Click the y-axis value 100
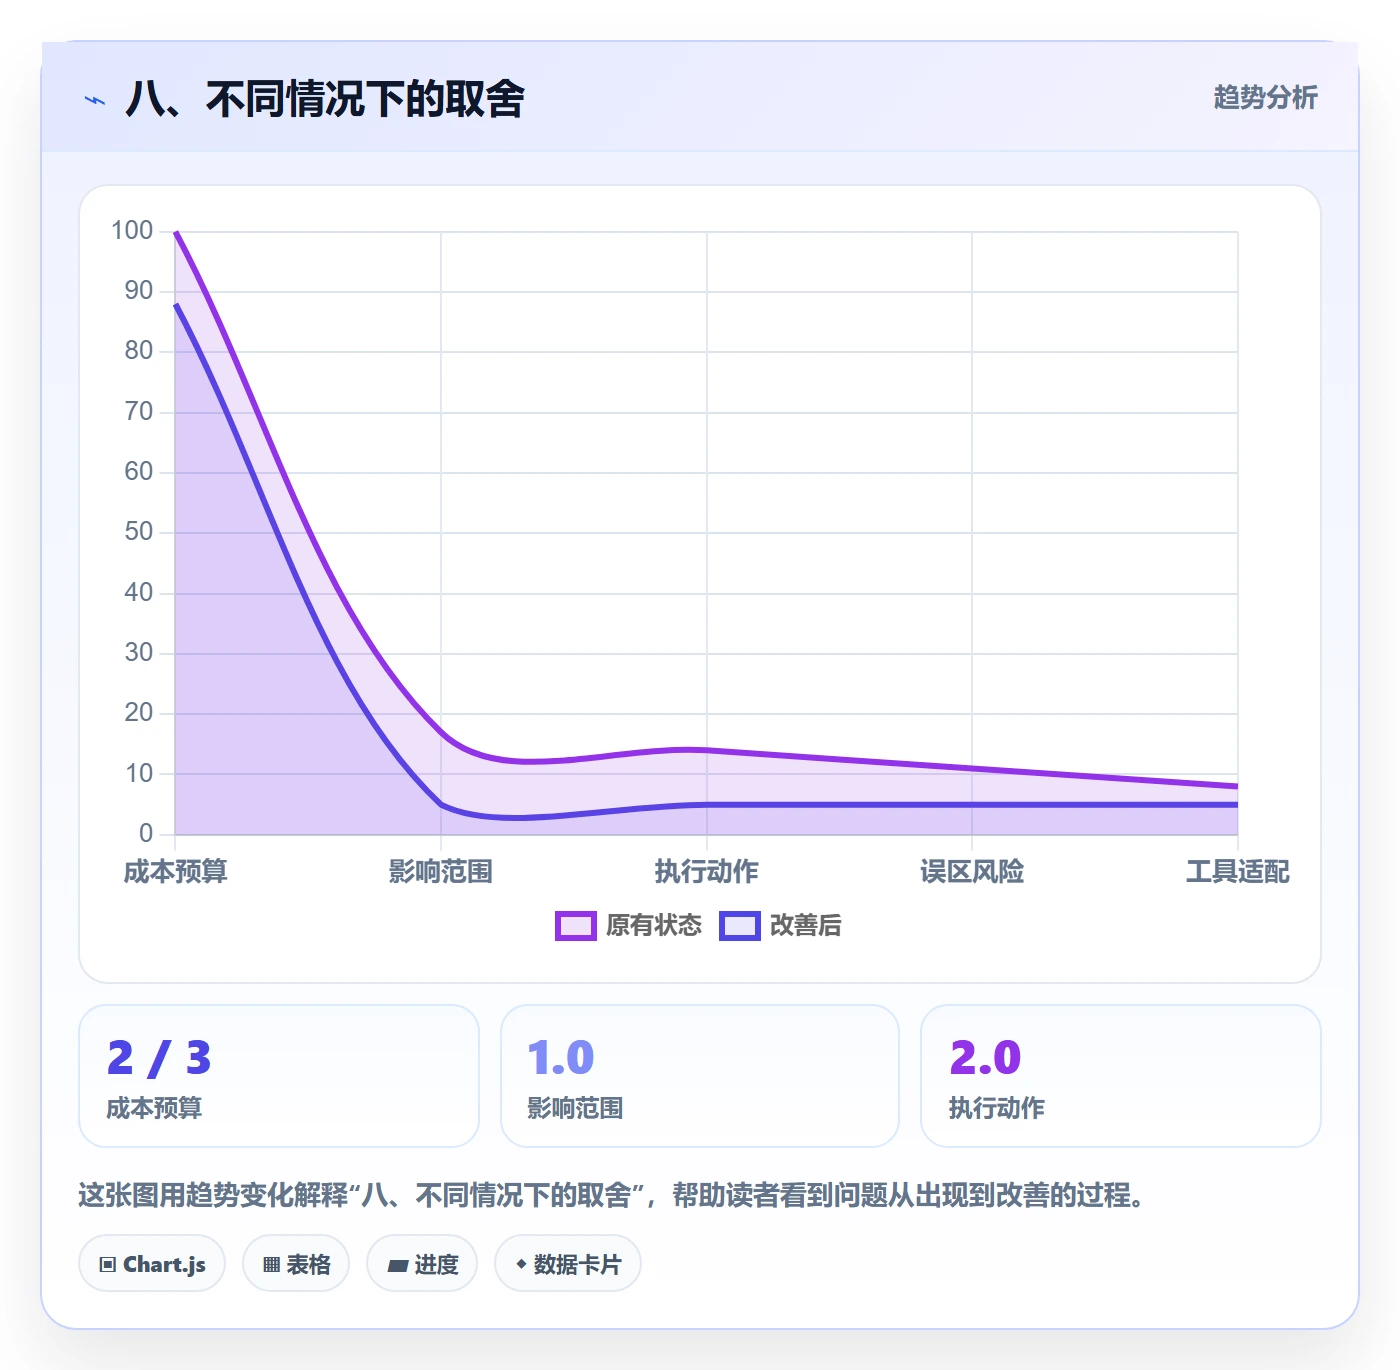The width and height of the screenshot is (1400, 1370). [x=132, y=231]
